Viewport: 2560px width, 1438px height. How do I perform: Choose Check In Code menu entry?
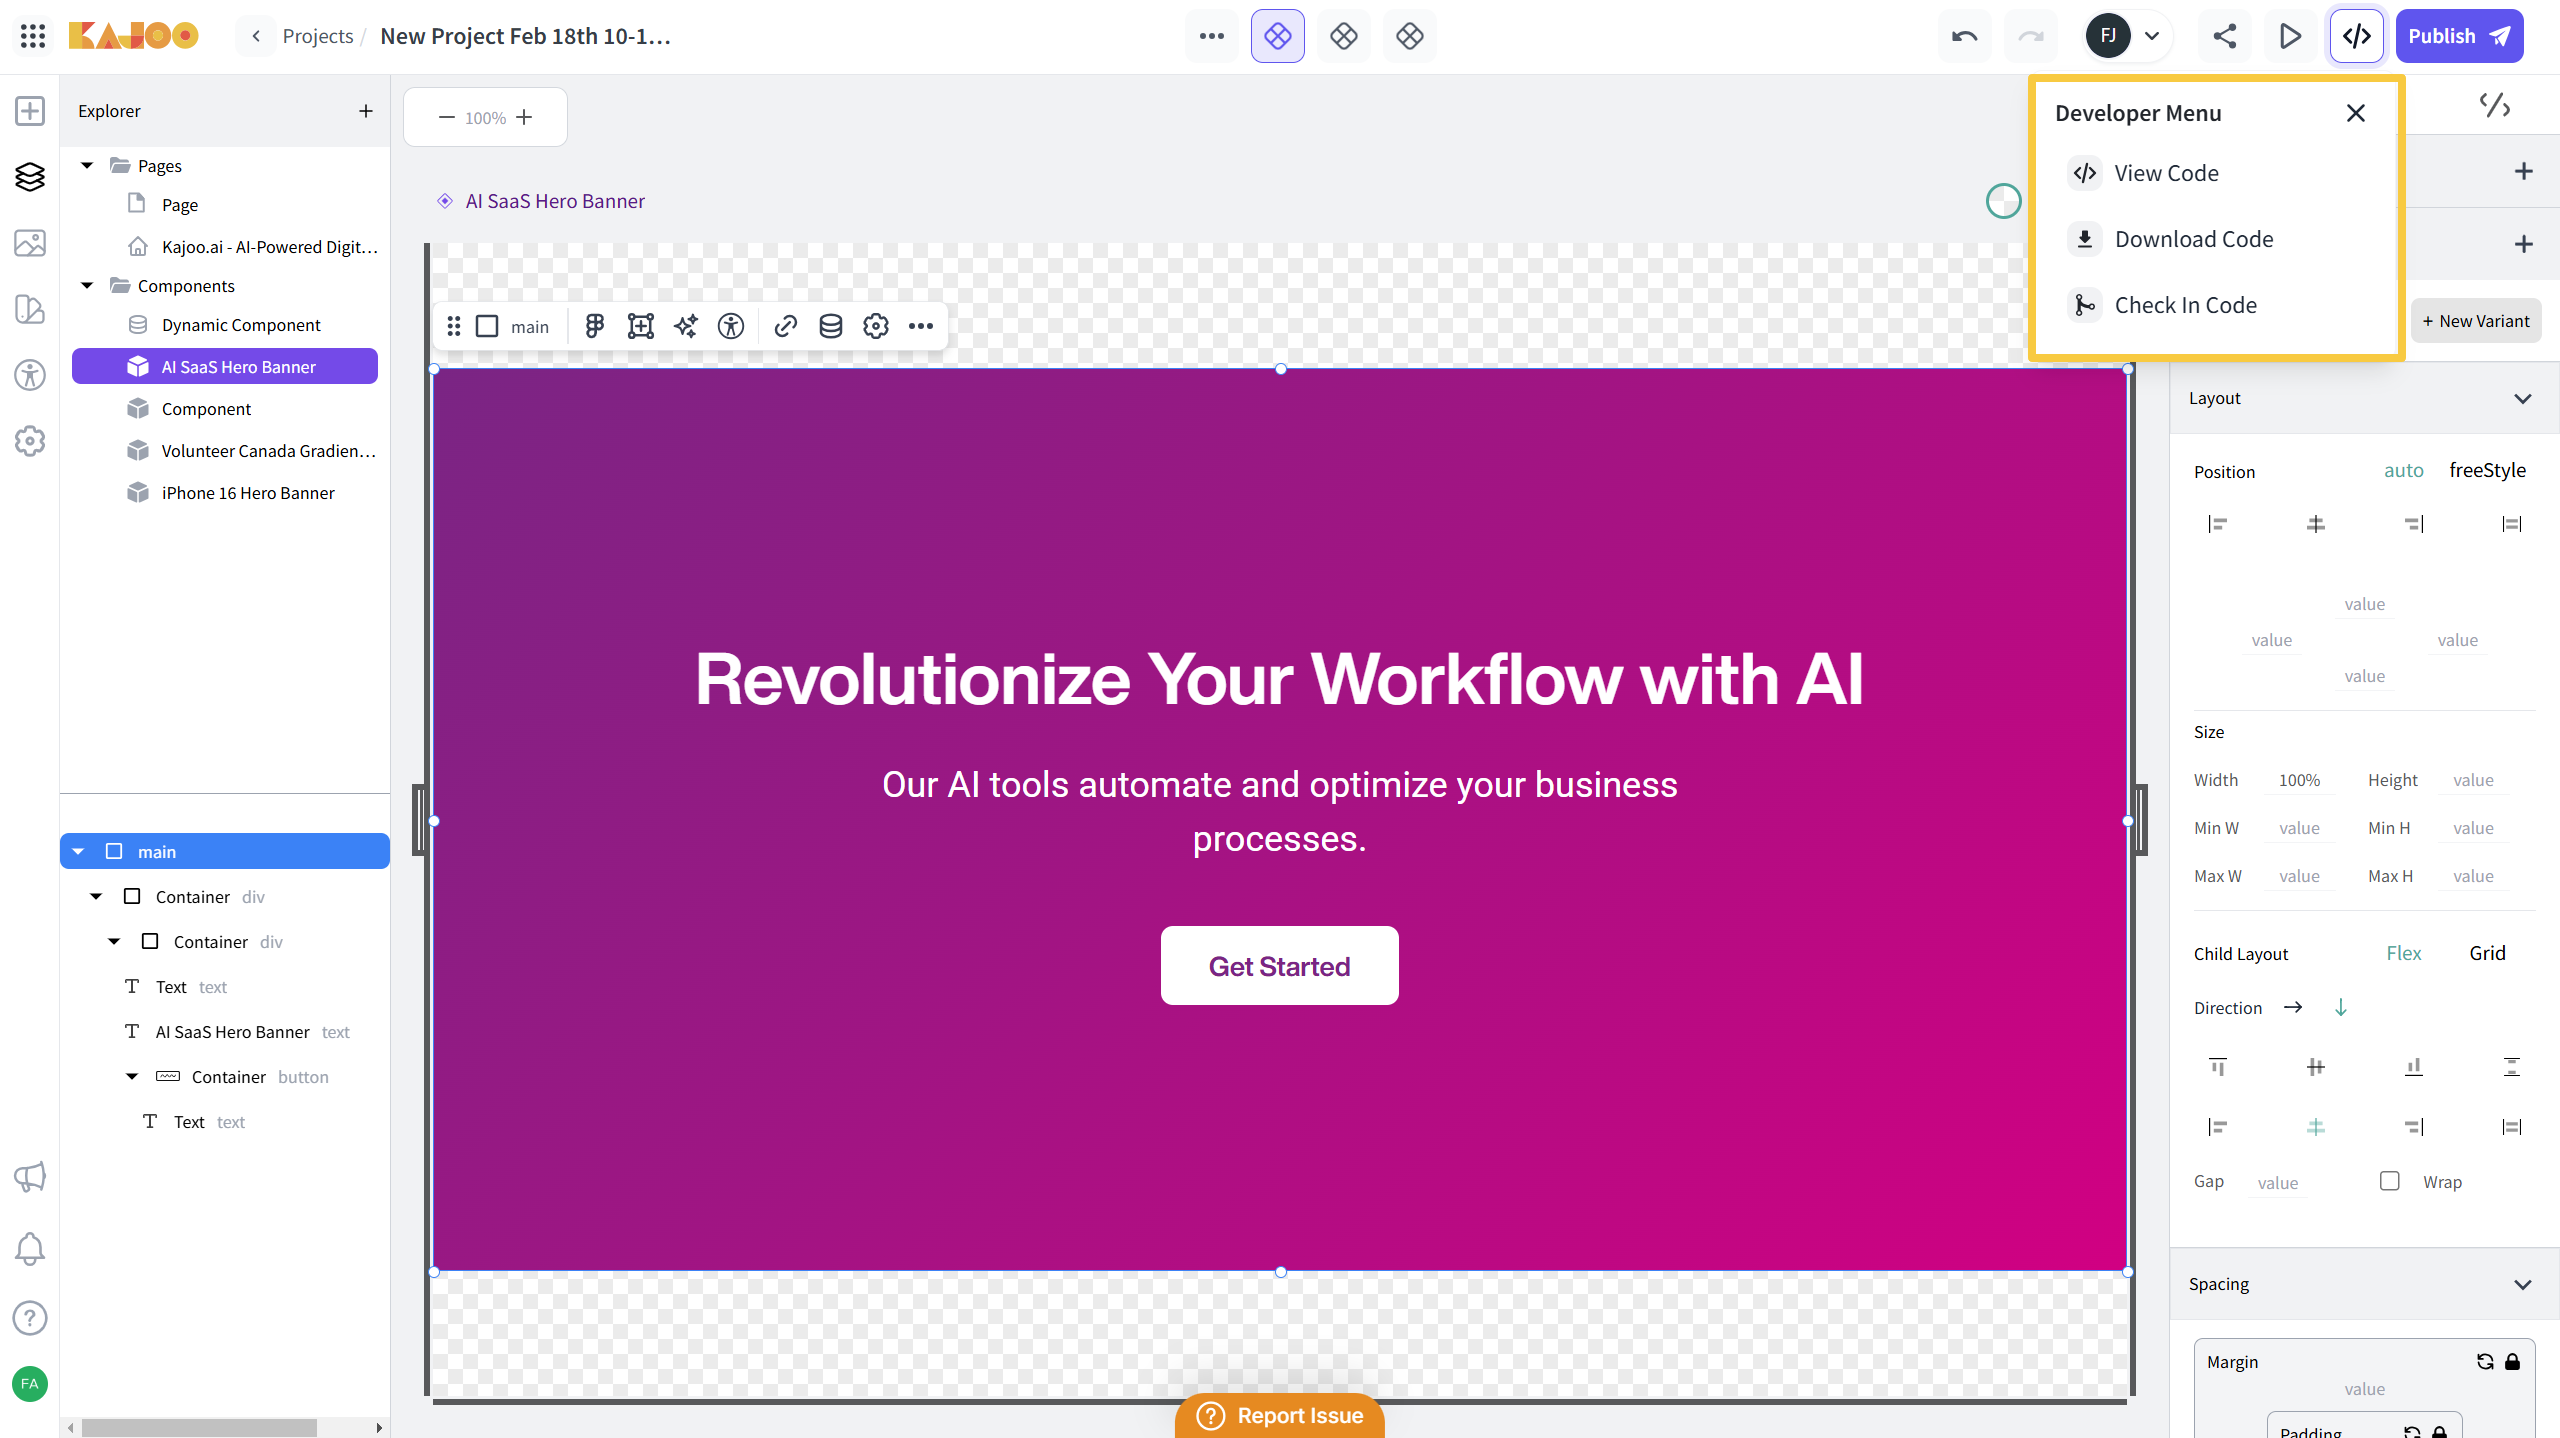[2185, 305]
